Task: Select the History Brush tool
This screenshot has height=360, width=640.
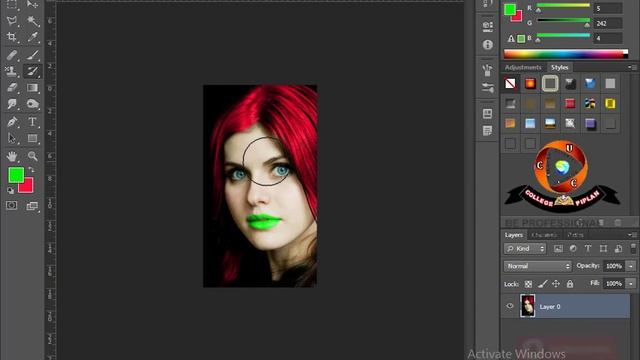Action: click(x=32, y=71)
